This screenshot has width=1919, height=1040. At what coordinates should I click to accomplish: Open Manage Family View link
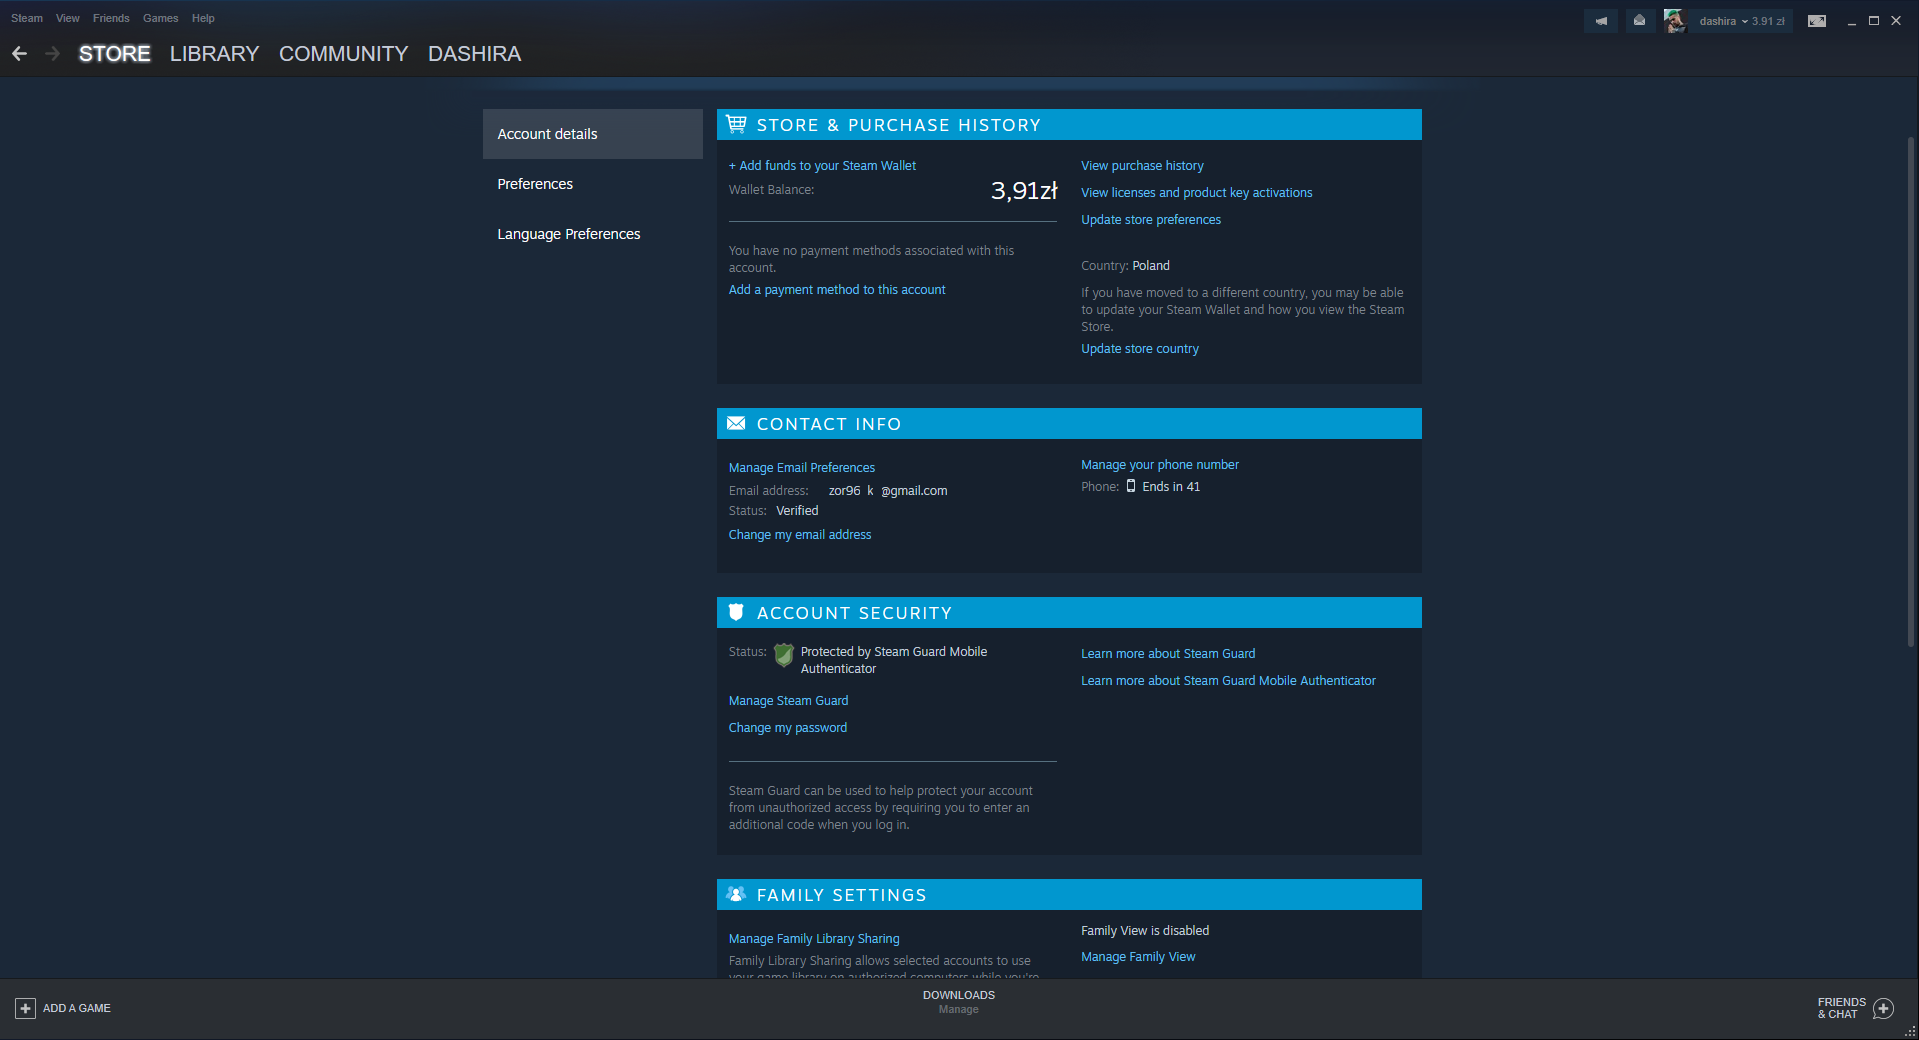coord(1138,957)
